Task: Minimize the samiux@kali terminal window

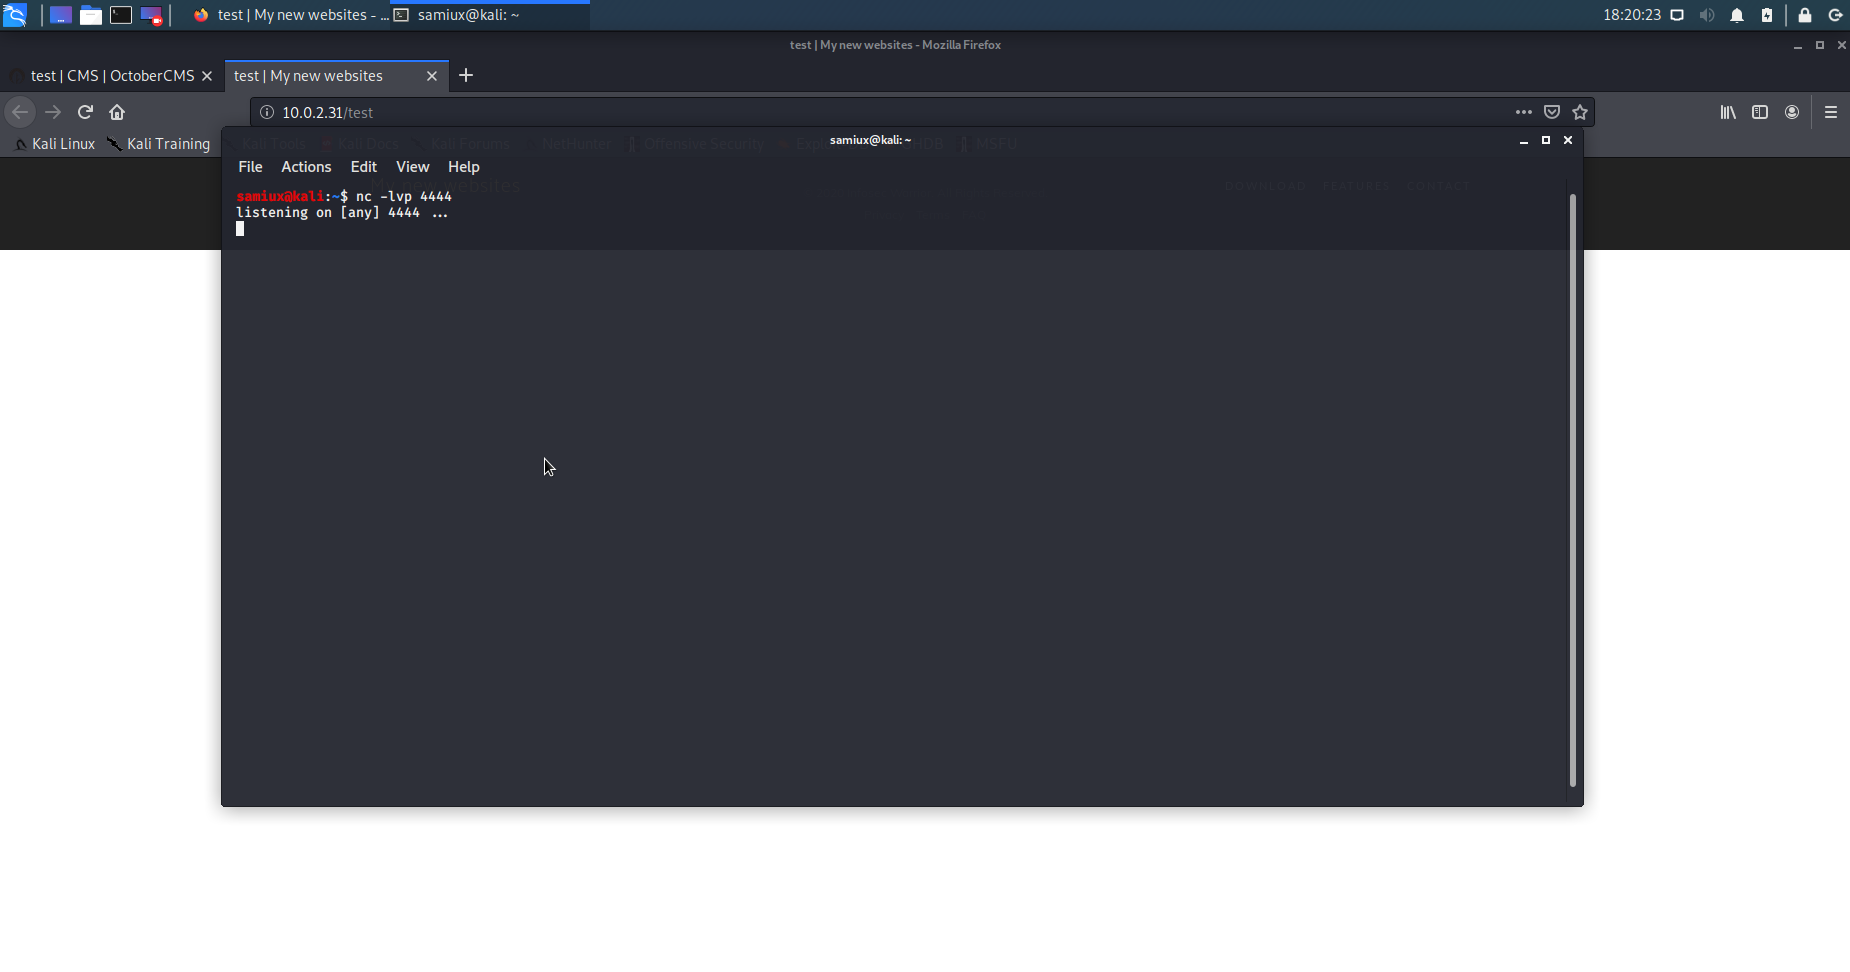Action: 1524,141
